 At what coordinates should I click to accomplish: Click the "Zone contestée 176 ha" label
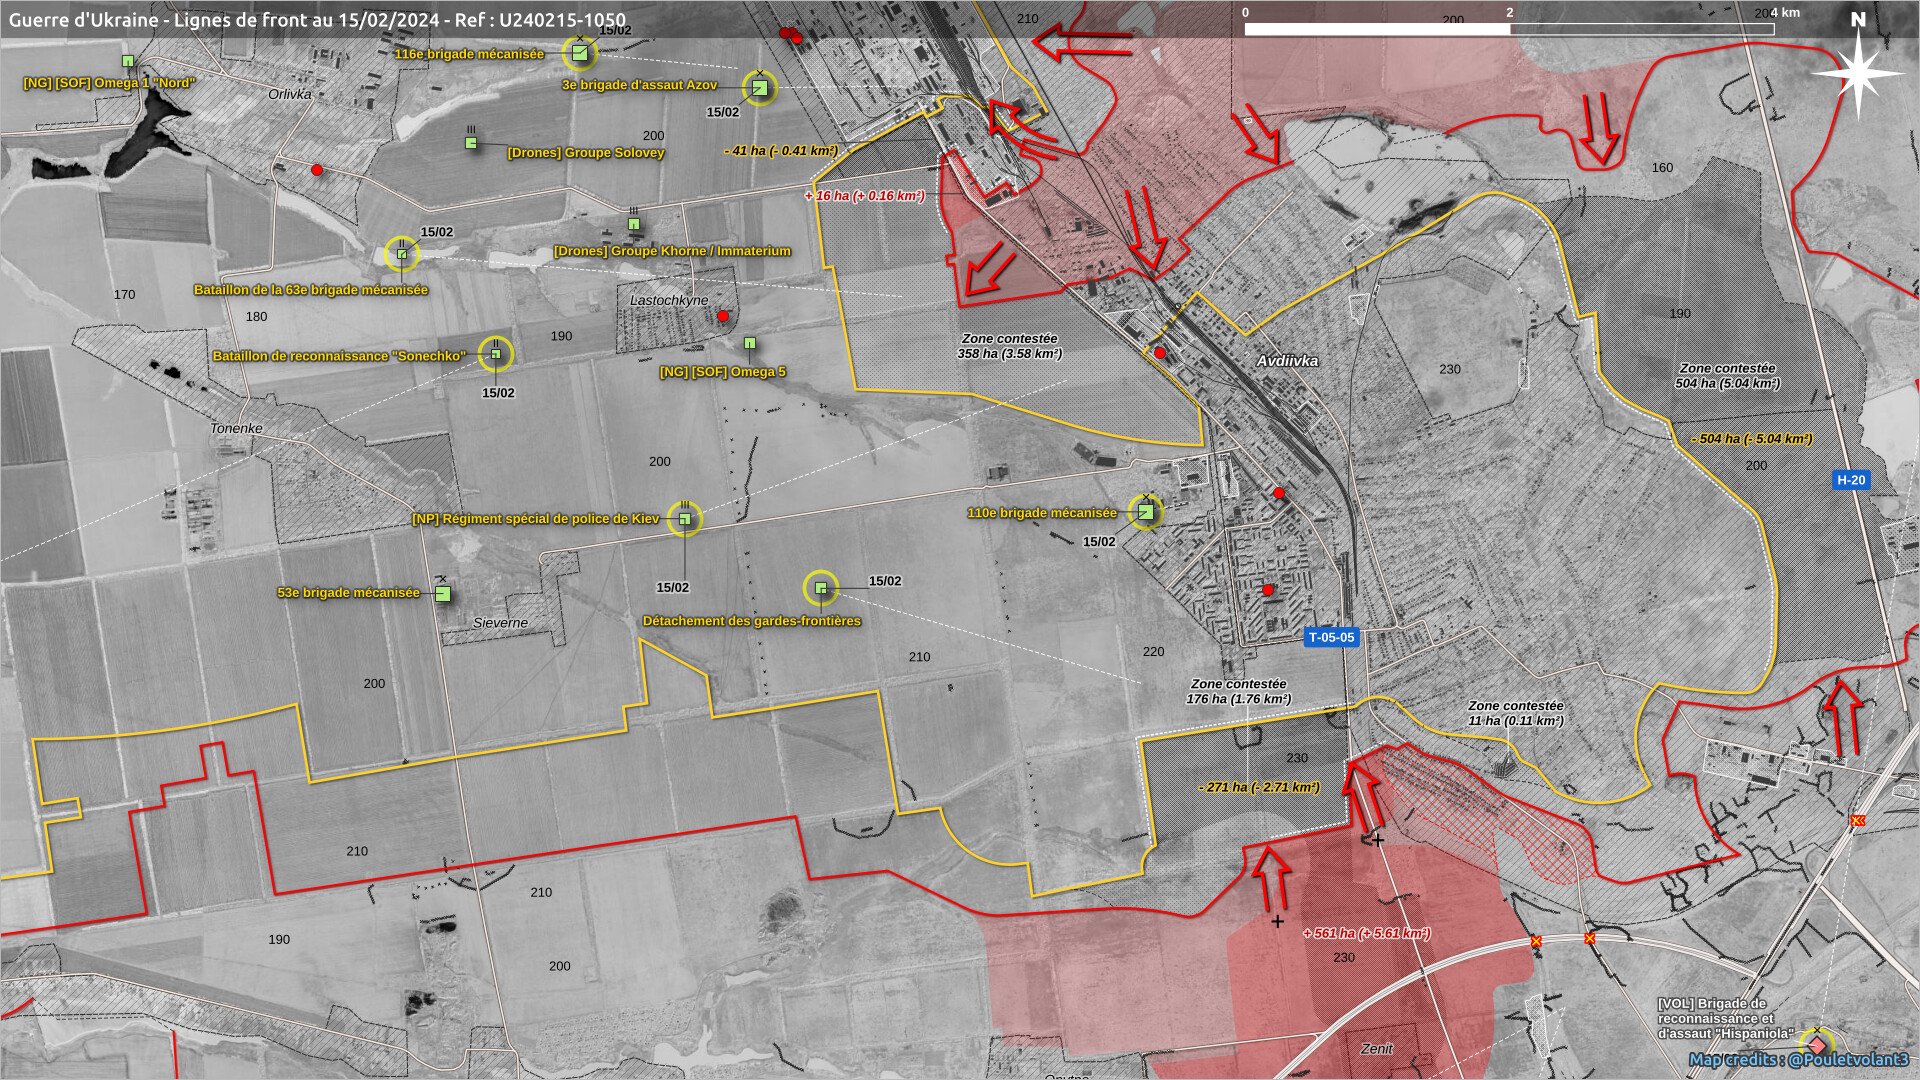(x=1239, y=692)
